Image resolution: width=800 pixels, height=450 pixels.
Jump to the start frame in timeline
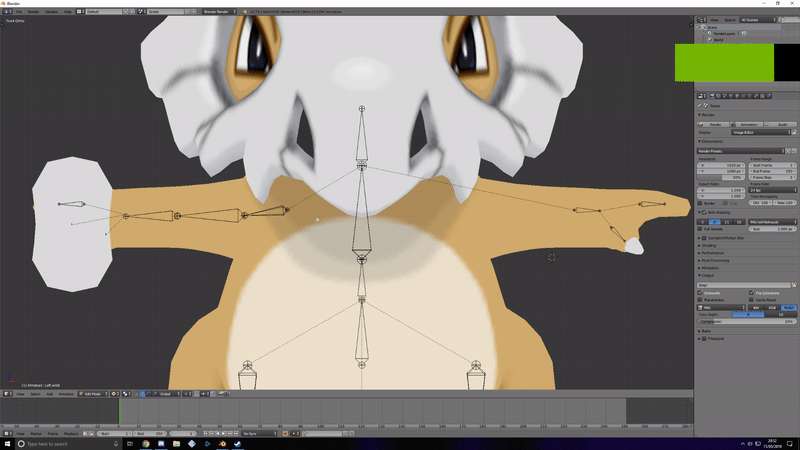pos(205,433)
